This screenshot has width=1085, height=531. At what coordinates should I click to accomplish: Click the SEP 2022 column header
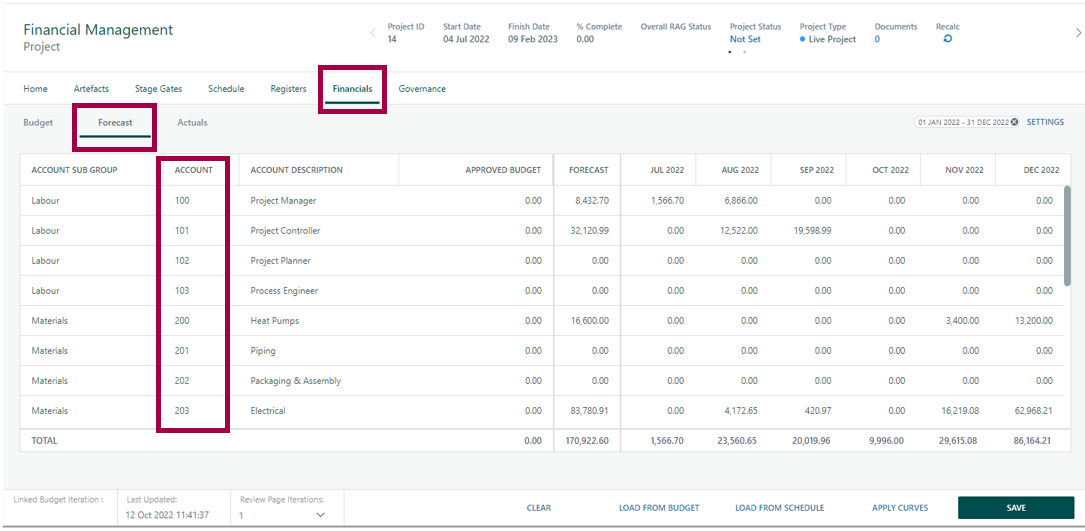click(816, 170)
